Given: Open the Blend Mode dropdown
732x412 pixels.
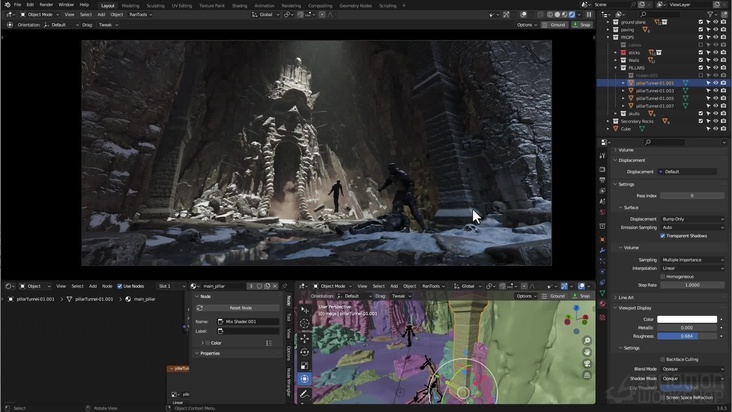Looking at the screenshot, I should point(692,369).
